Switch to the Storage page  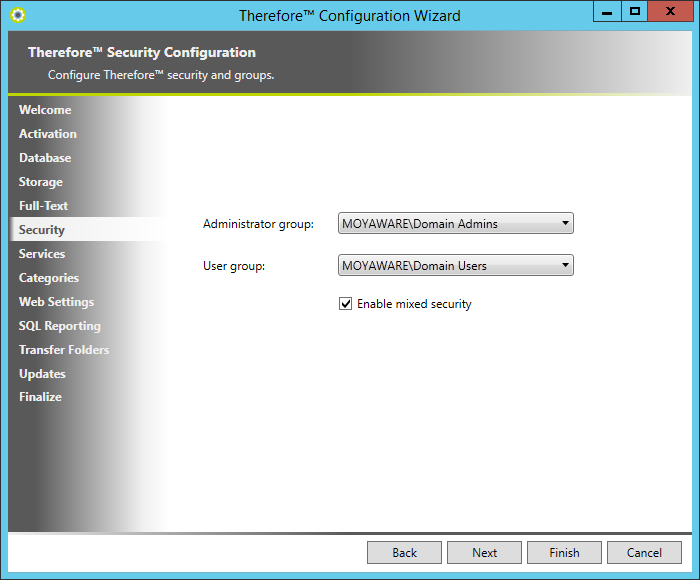[40, 182]
